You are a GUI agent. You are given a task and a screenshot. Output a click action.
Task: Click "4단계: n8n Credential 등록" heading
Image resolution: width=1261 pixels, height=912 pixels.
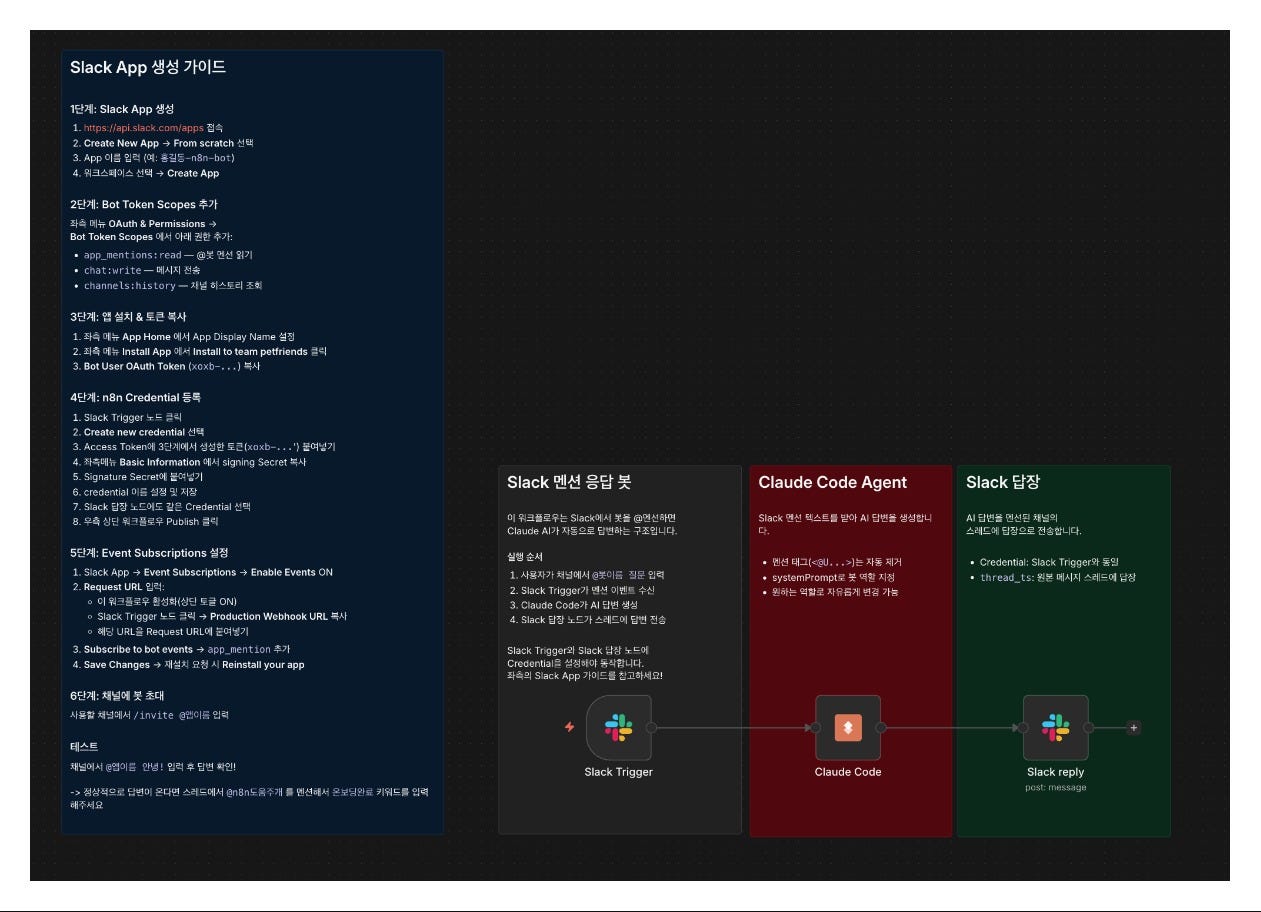tap(134, 397)
